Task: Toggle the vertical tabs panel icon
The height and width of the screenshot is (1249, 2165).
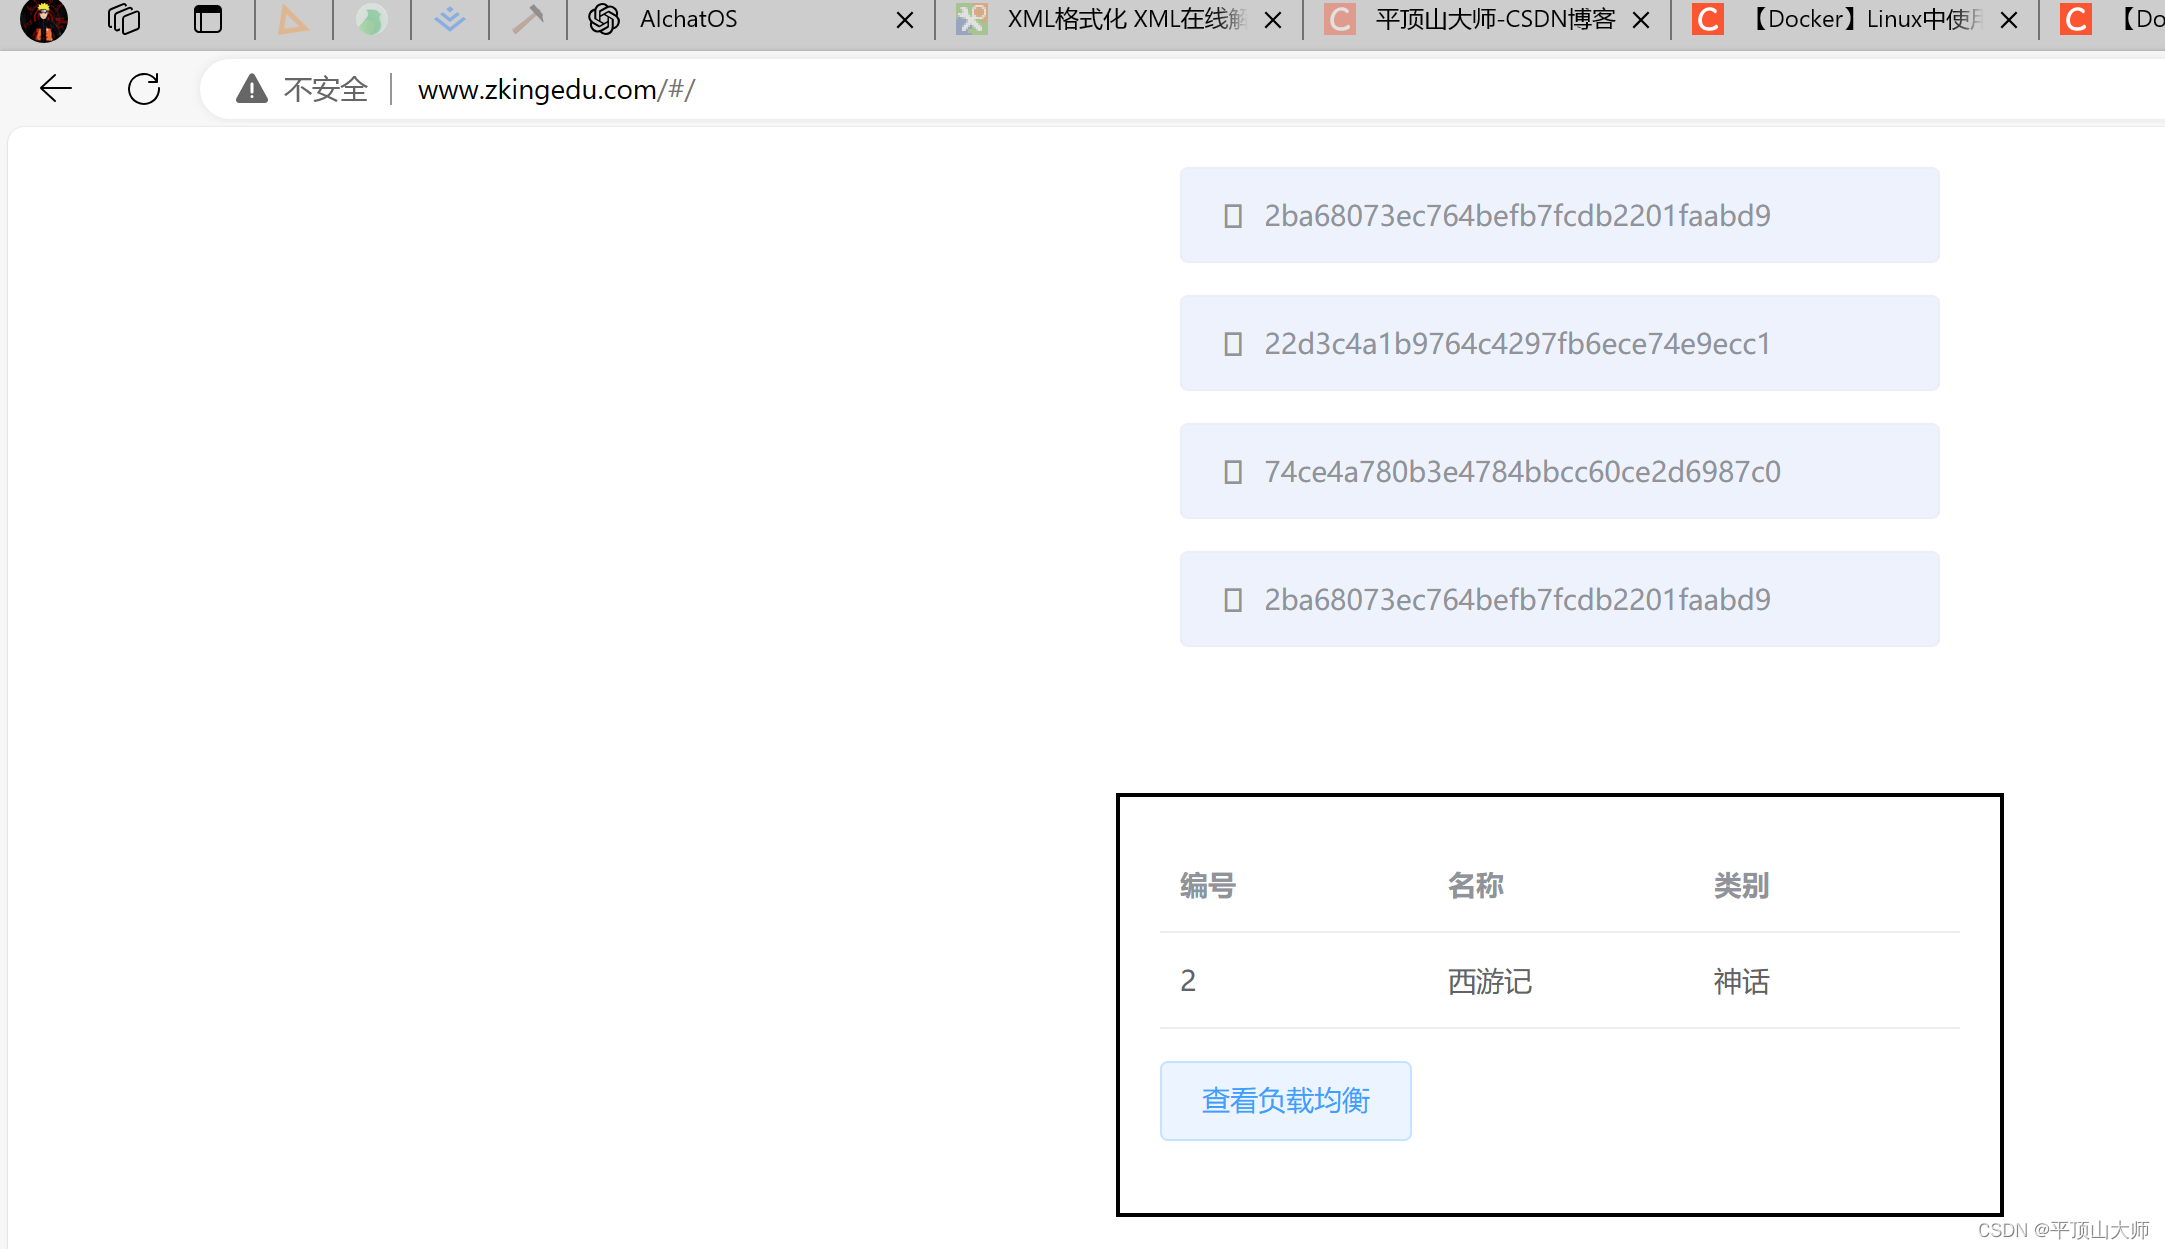Action: coord(208,20)
